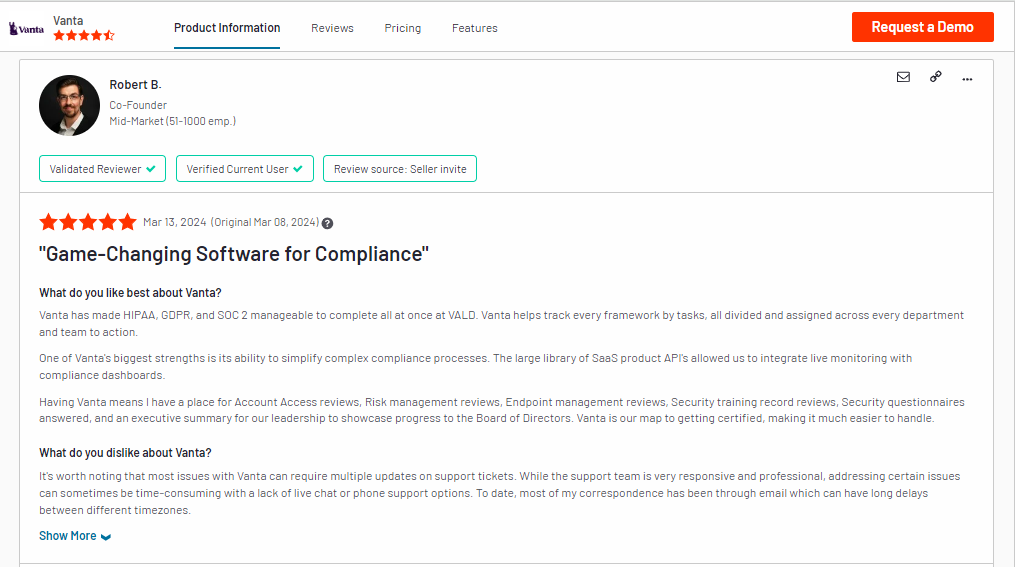Click the Vanta product name in header

pyautogui.click(x=68, y=21)
